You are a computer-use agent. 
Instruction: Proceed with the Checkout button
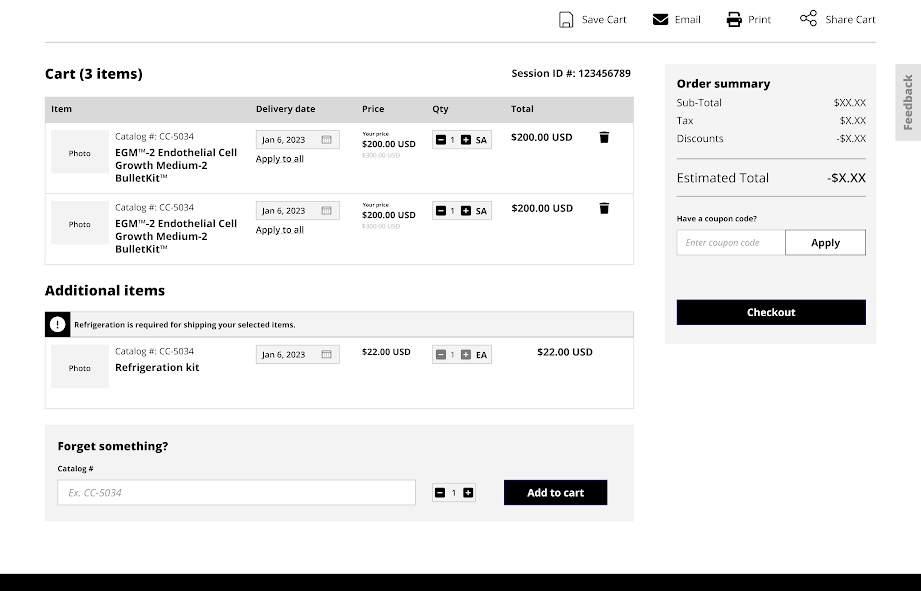coord(771,312)
